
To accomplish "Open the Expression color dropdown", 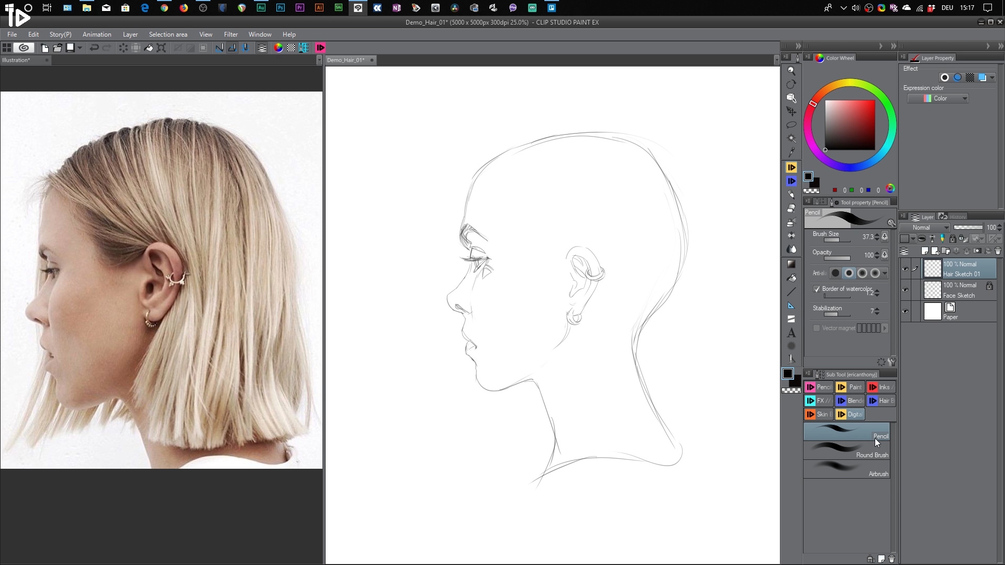I will (x=938, y=99).
